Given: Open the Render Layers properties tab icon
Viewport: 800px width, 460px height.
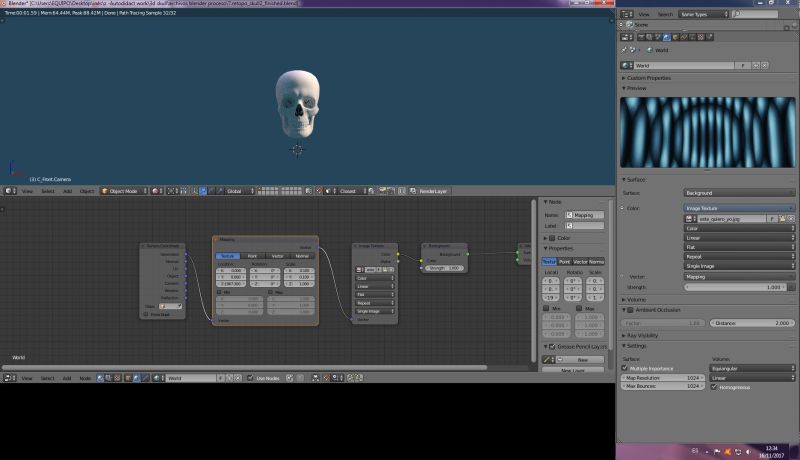Looking at the screenshot, I should (x=649, y=37).
